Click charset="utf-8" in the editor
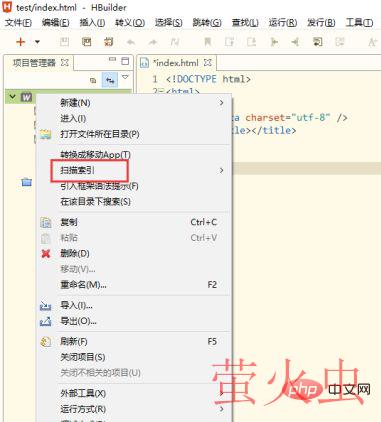381x422 pixels. coord(288,117)
